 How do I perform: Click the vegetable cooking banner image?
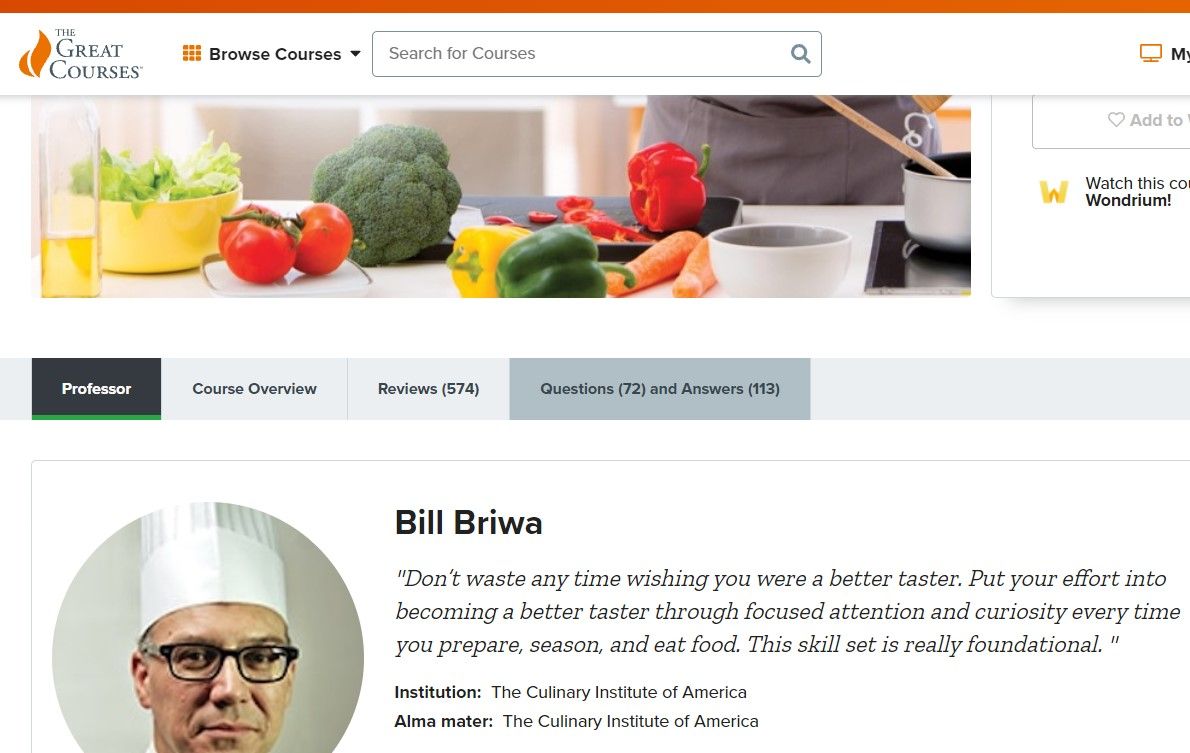[501, 196]
